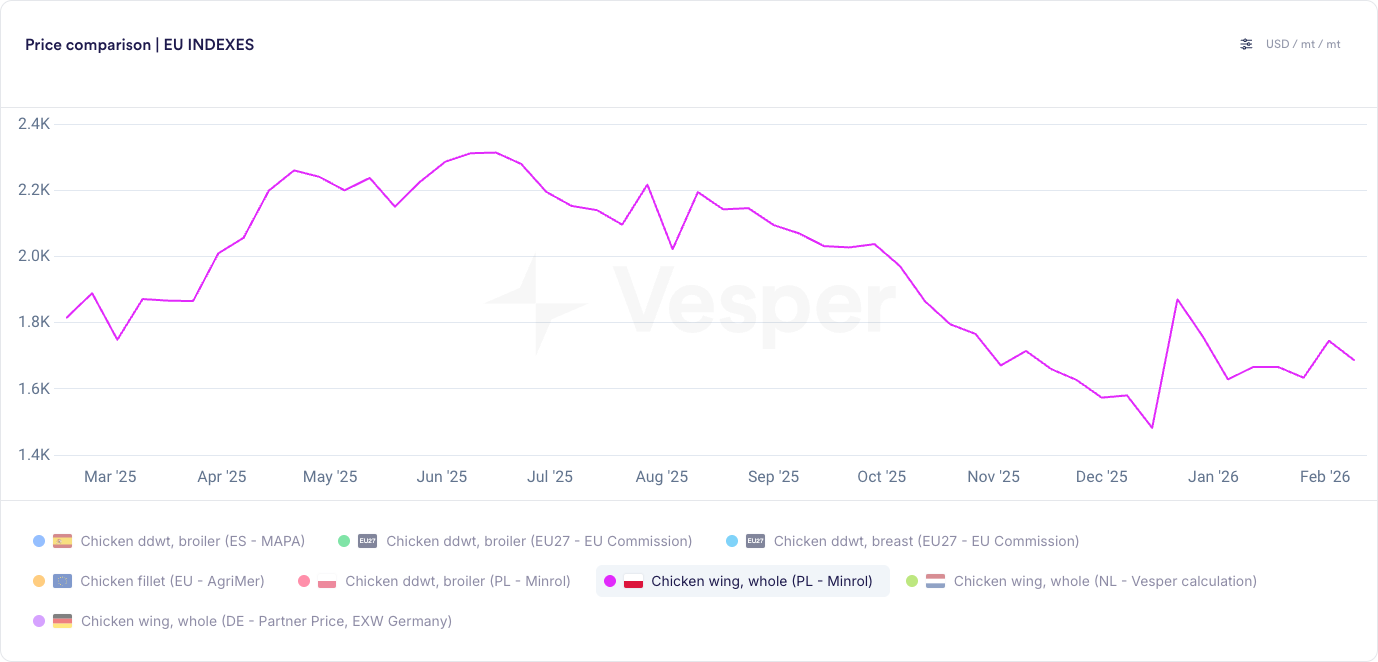Toggle Chicken ddwt, broiler (ES - MAPA) series
The width and height of the screenshot is (1378, 662).
168,541
